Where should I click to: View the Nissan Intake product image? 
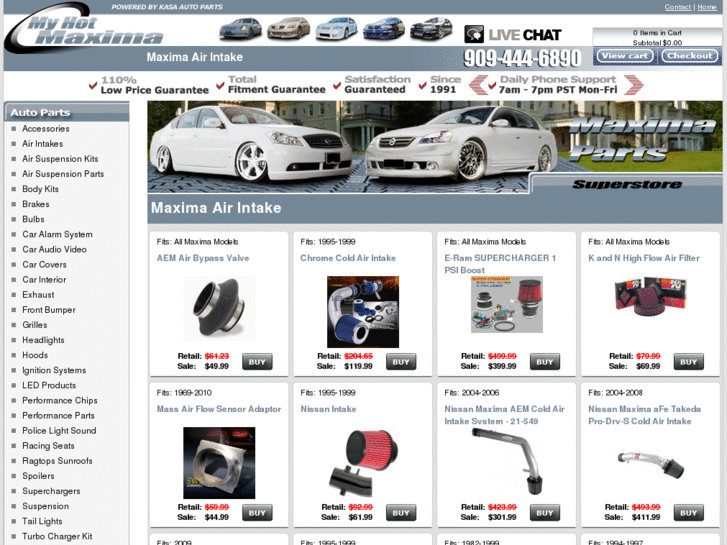tap(364, 463)
